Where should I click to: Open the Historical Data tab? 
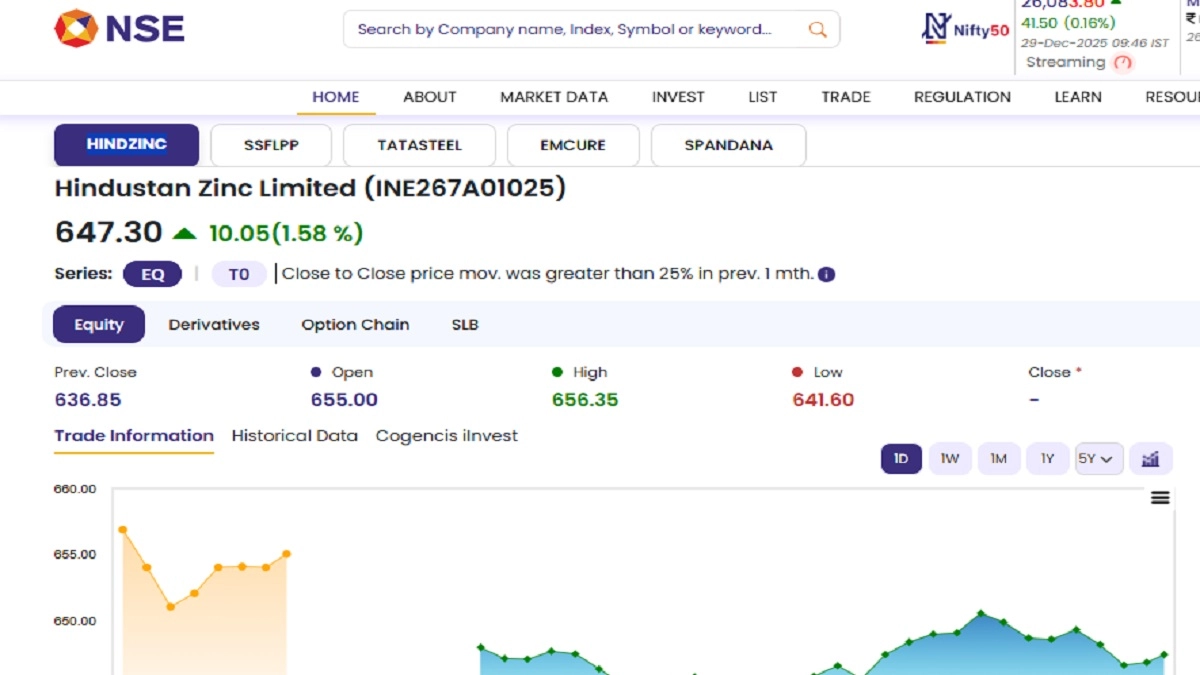coord(294,436)
